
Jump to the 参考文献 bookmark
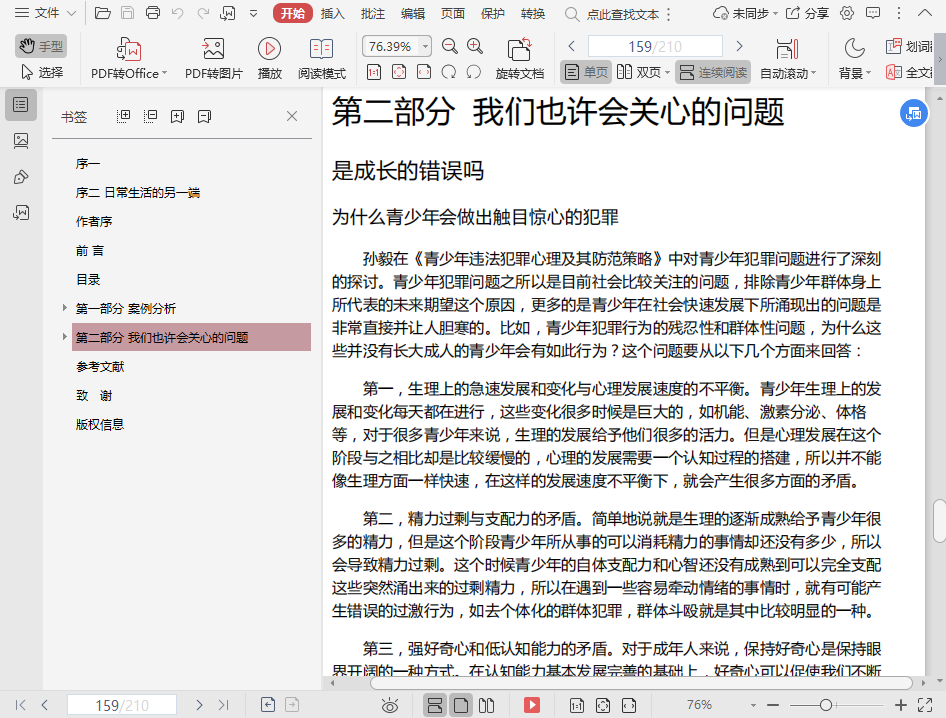click(100, 366)
